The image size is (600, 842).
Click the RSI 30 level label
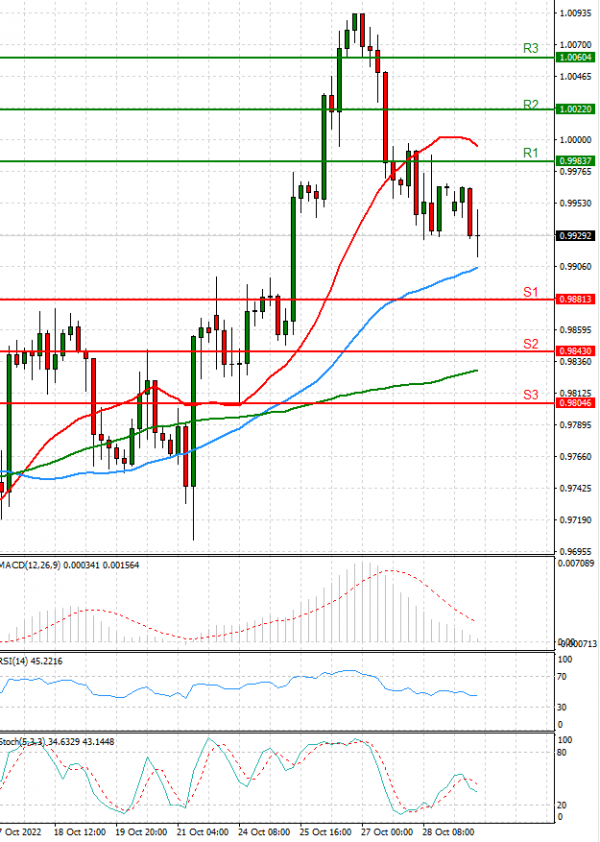tap(562, 708)
